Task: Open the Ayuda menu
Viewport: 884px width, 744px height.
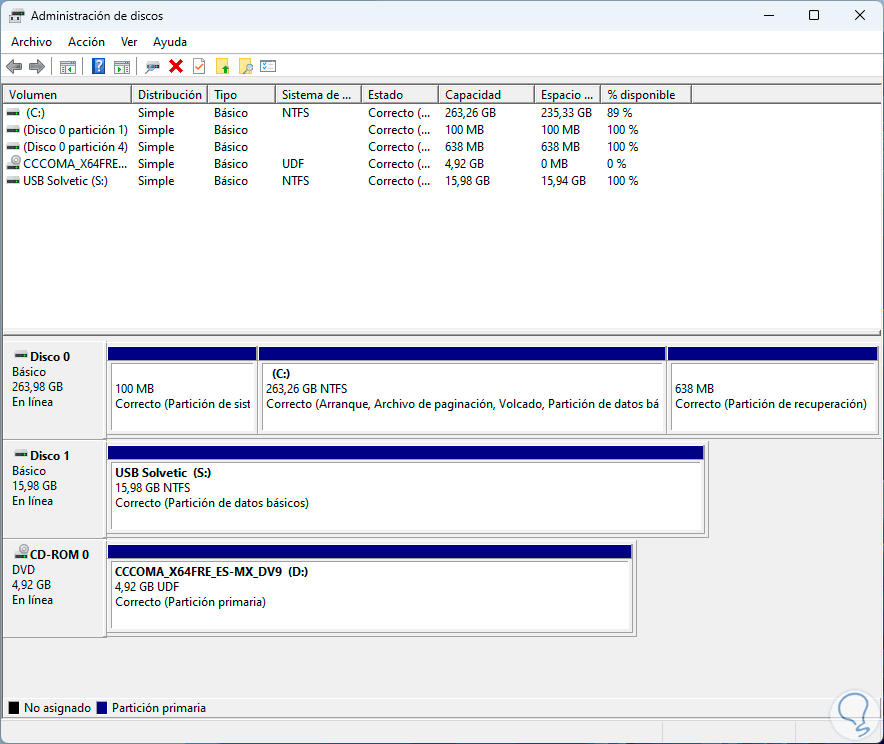Action: [x=170, y=42]
